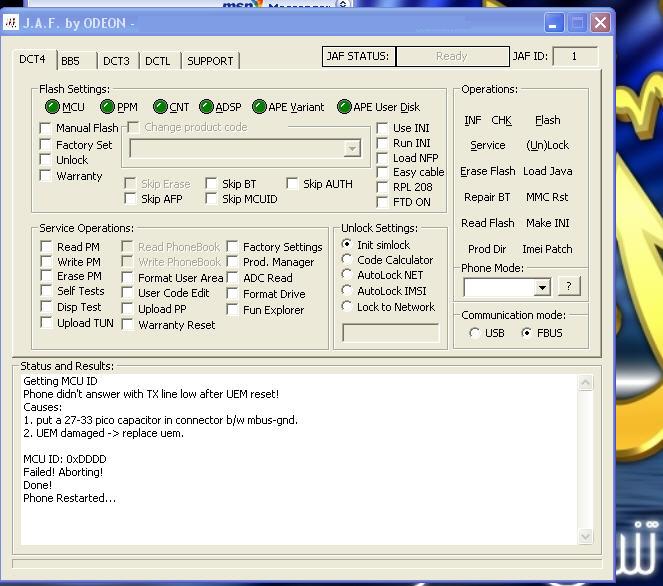Click the CHK operation button
The image size is (663, 586).
click(501, 120)
